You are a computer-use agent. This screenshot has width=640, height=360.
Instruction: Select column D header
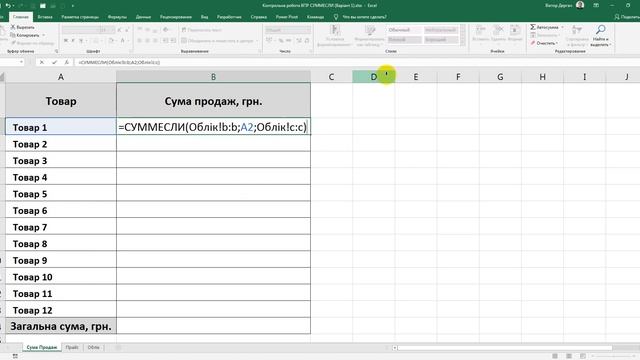(x=373, y=76)
